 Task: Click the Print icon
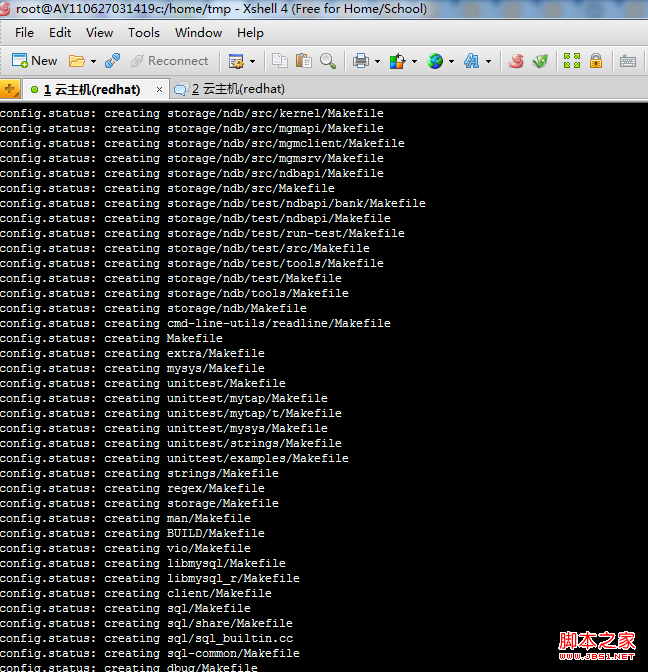[x=360, y=60]
